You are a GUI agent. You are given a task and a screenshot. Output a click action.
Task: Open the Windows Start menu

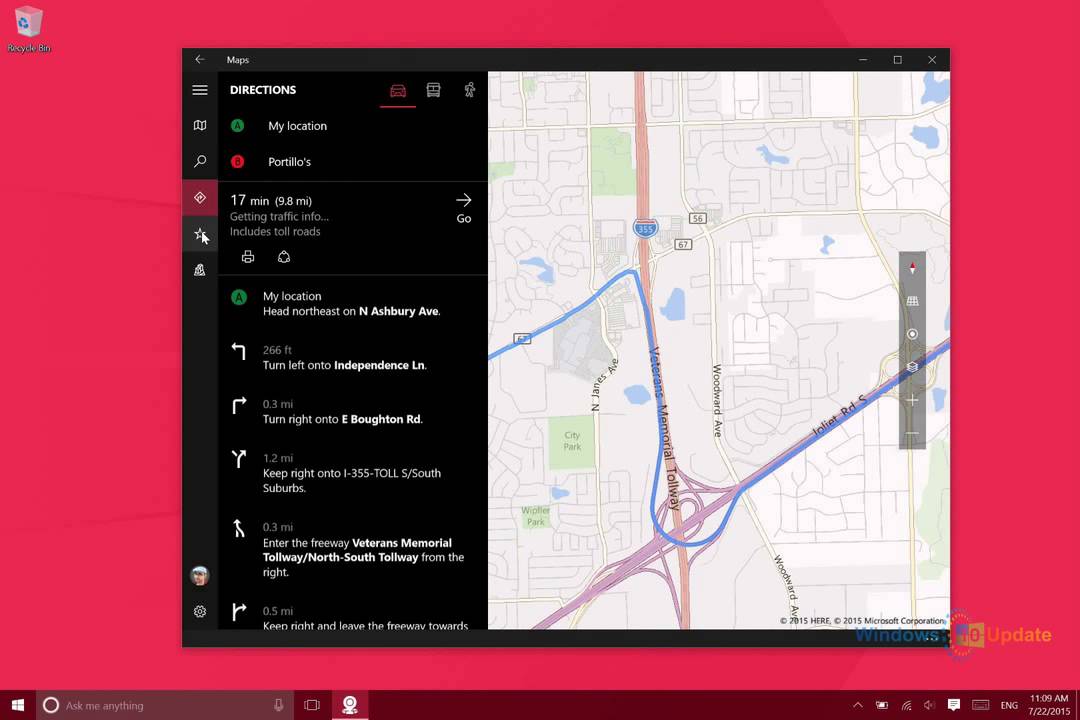point(18,705)
